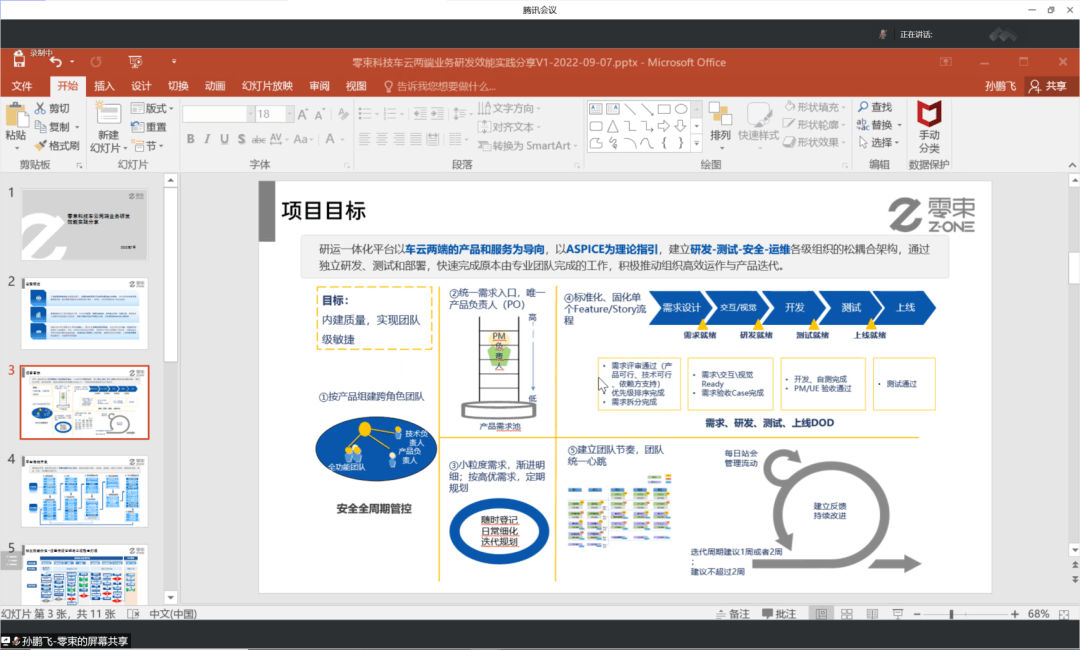
Task: Click the Undo arrow in quick access toolbar
Action: click(56, 62)
